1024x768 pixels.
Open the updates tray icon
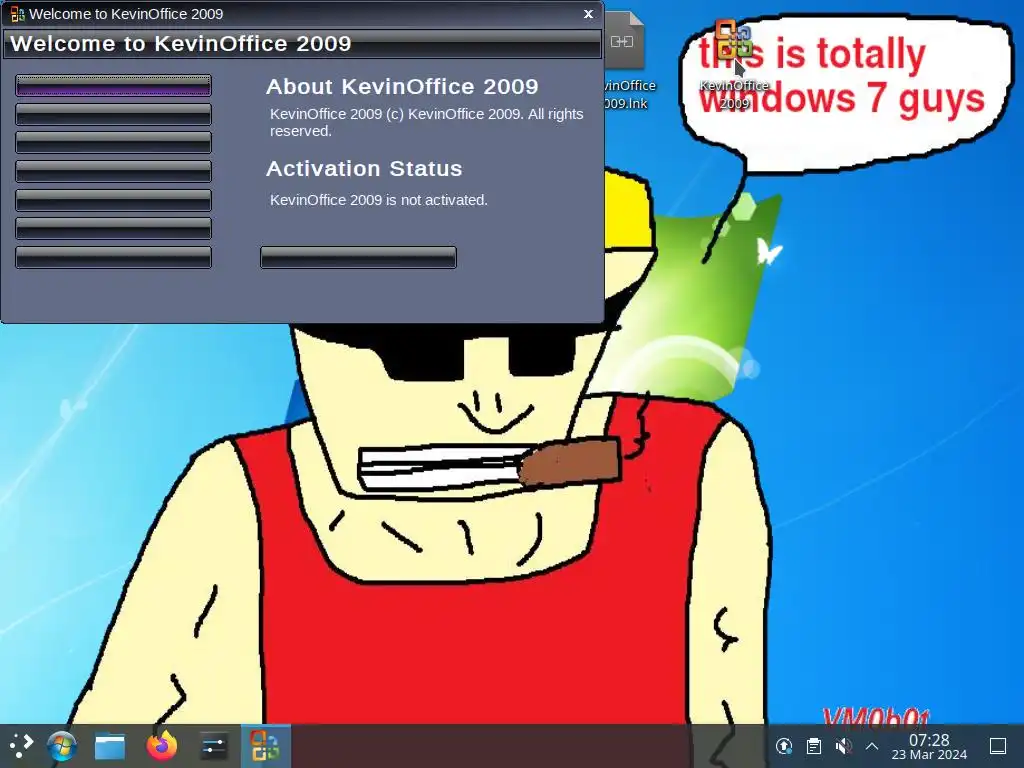pos(784,746)
